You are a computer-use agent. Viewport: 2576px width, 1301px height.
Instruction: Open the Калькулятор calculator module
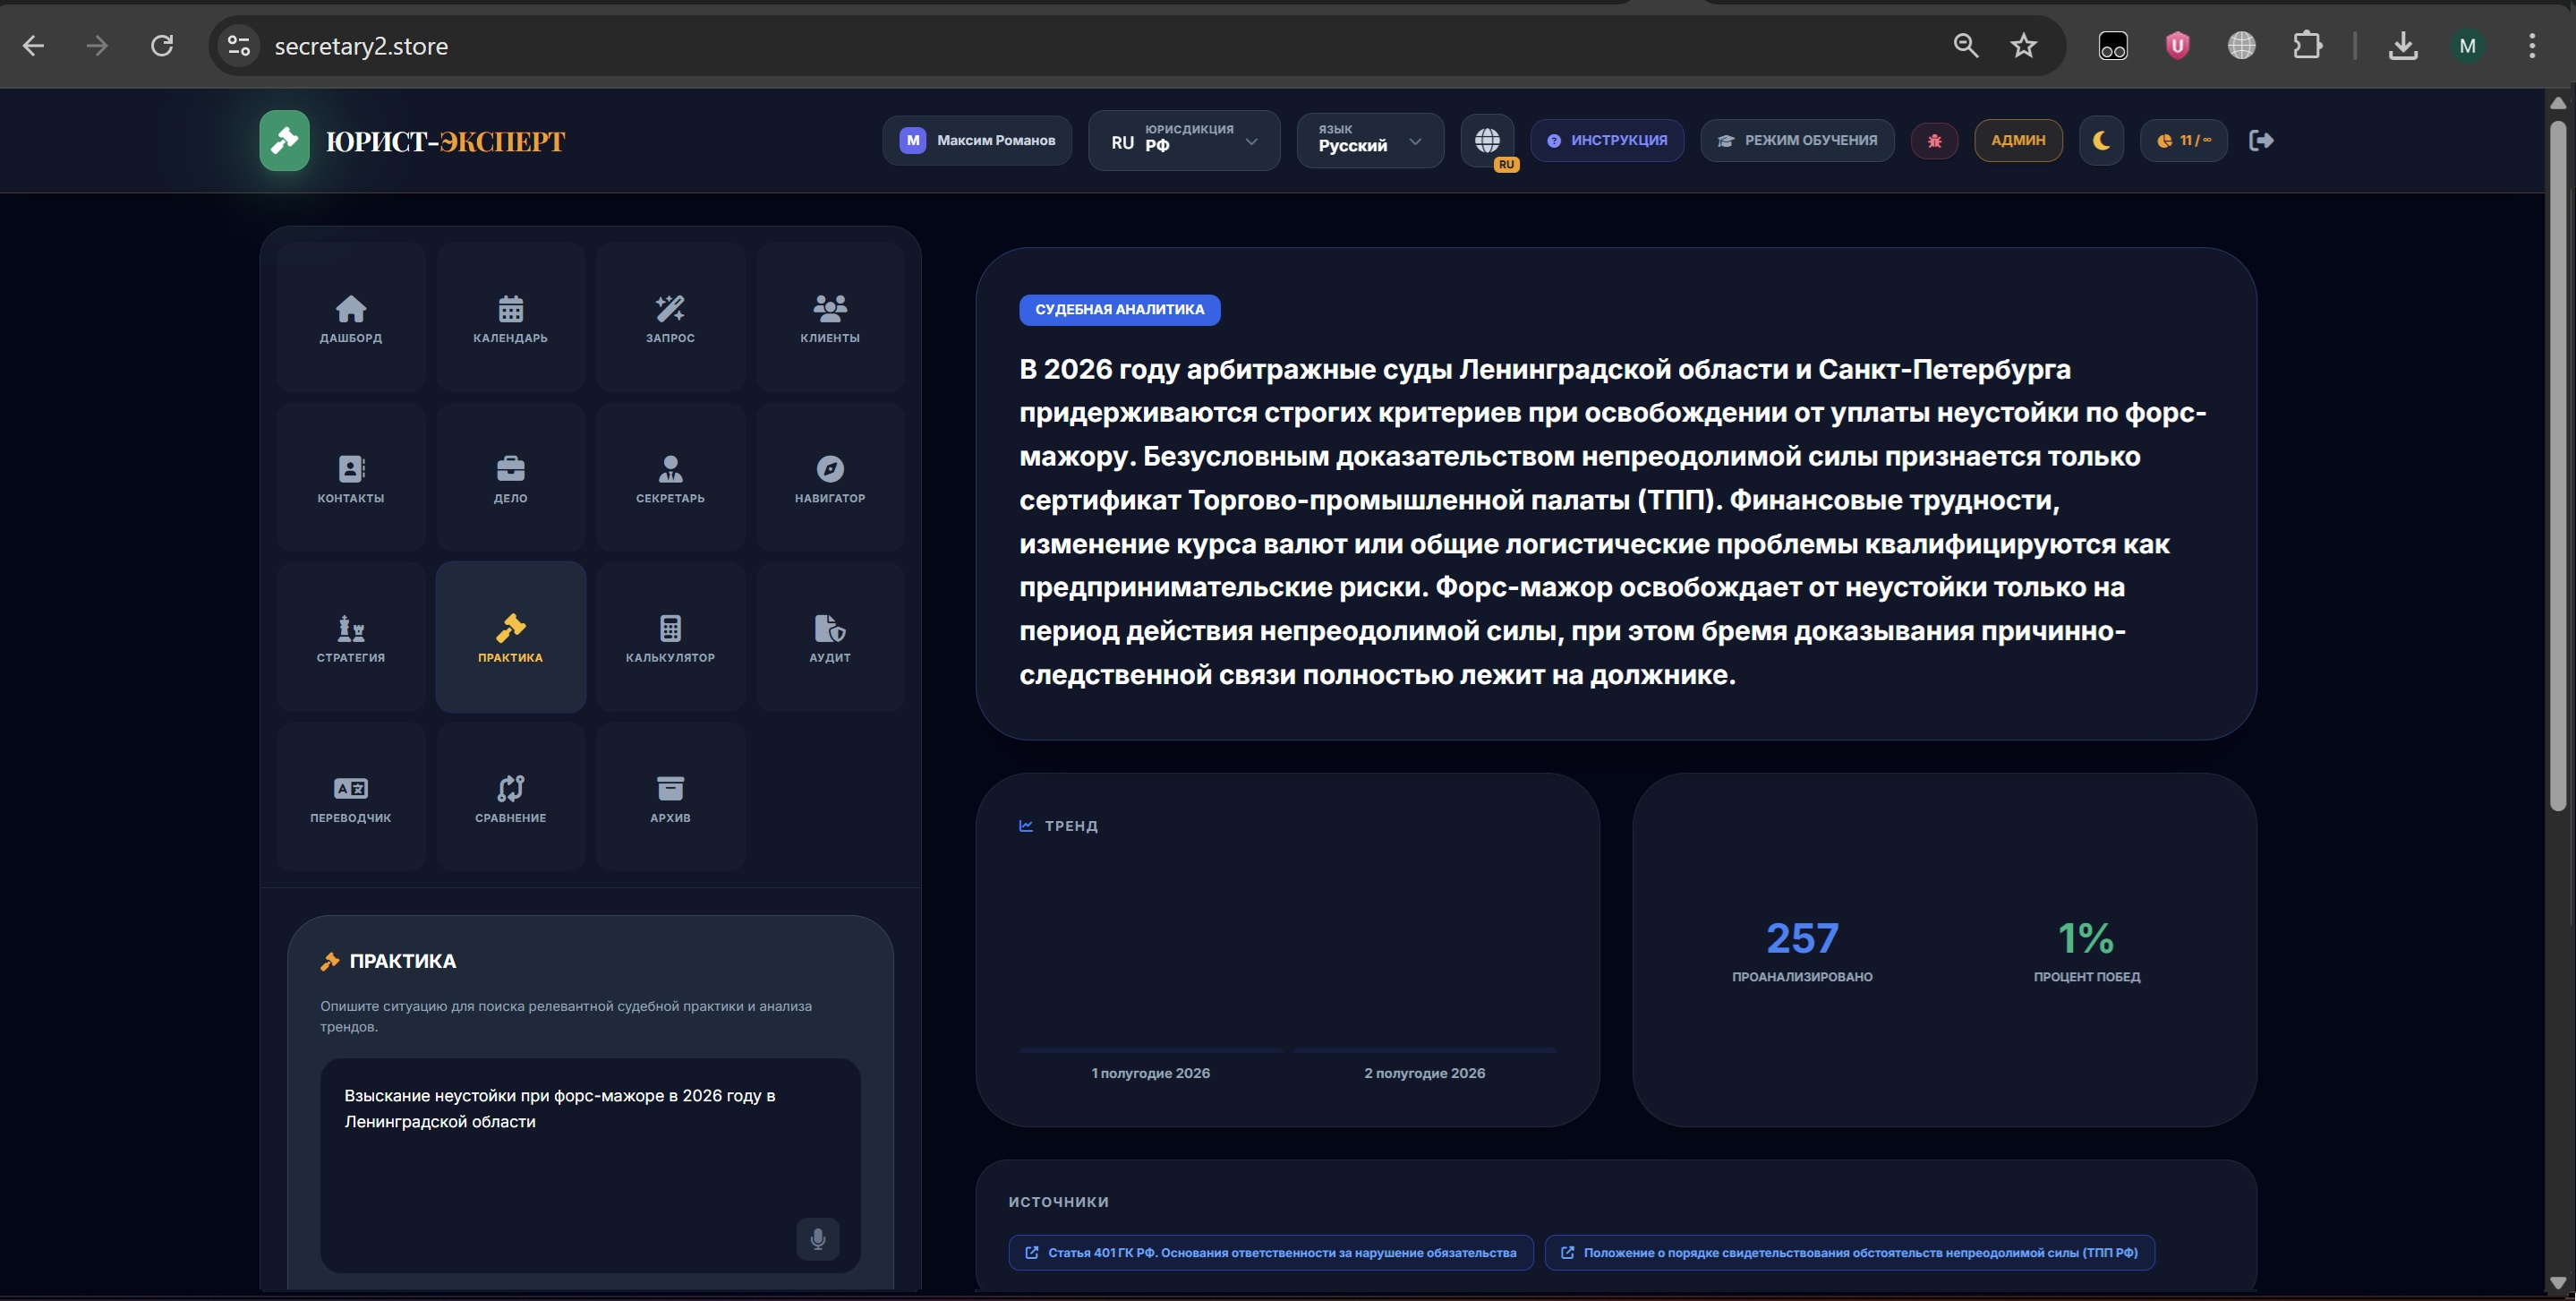[x=670, y=638]
